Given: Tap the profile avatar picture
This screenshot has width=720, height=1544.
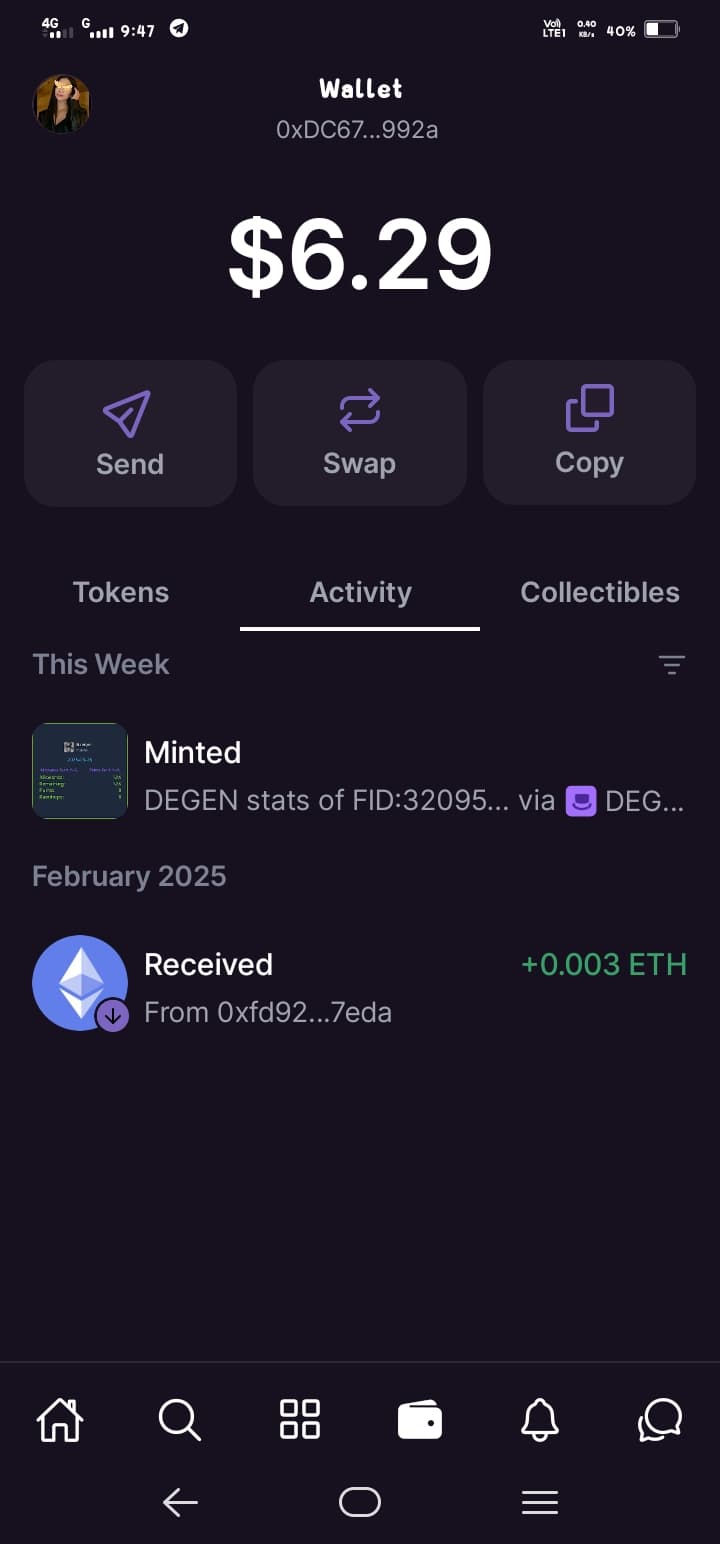Looking at the screenshot, I should (62, 104).
